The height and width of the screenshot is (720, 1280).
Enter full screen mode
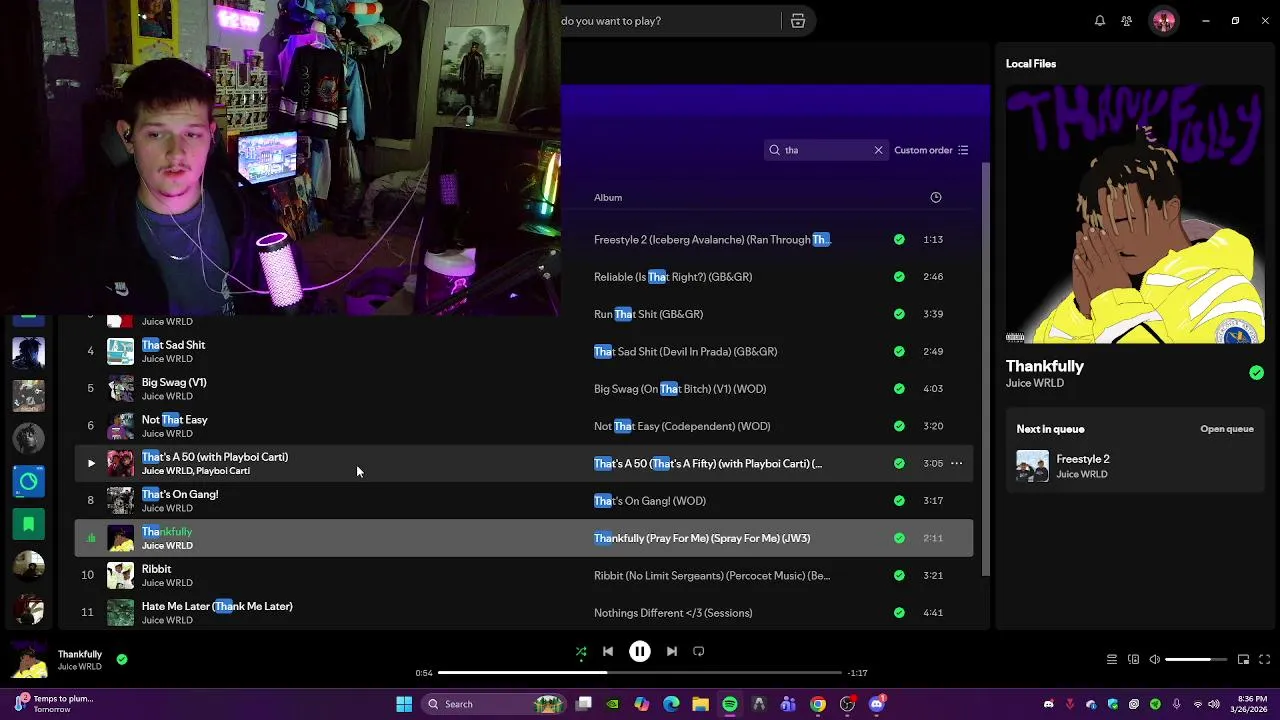point(1264,660)
